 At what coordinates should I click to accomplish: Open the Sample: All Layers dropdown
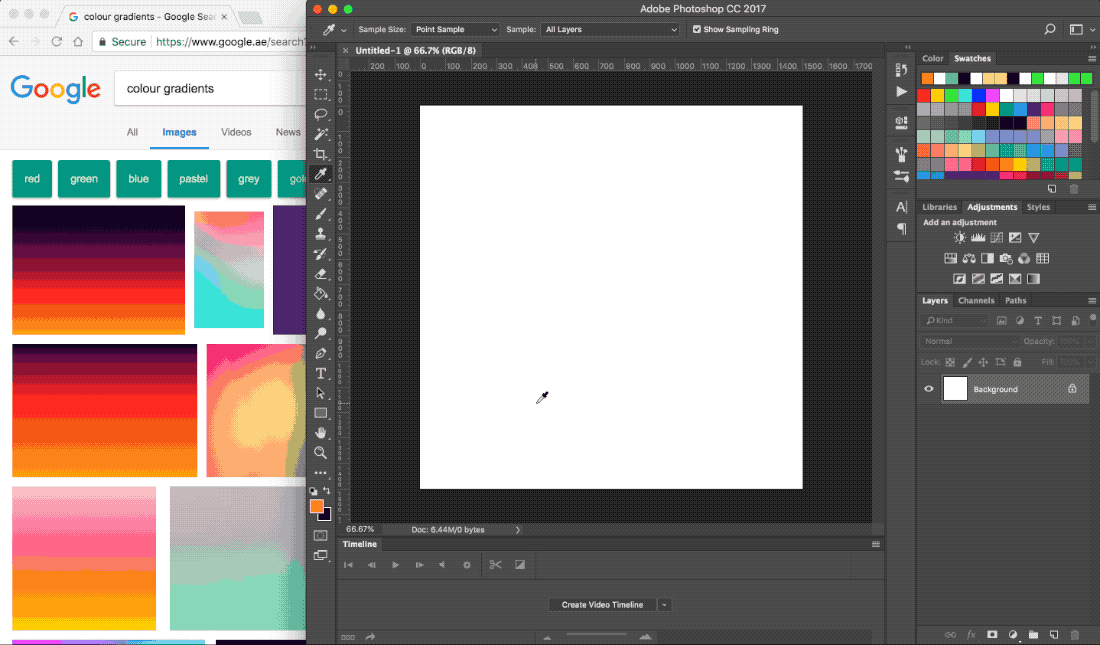coord(610,29)
